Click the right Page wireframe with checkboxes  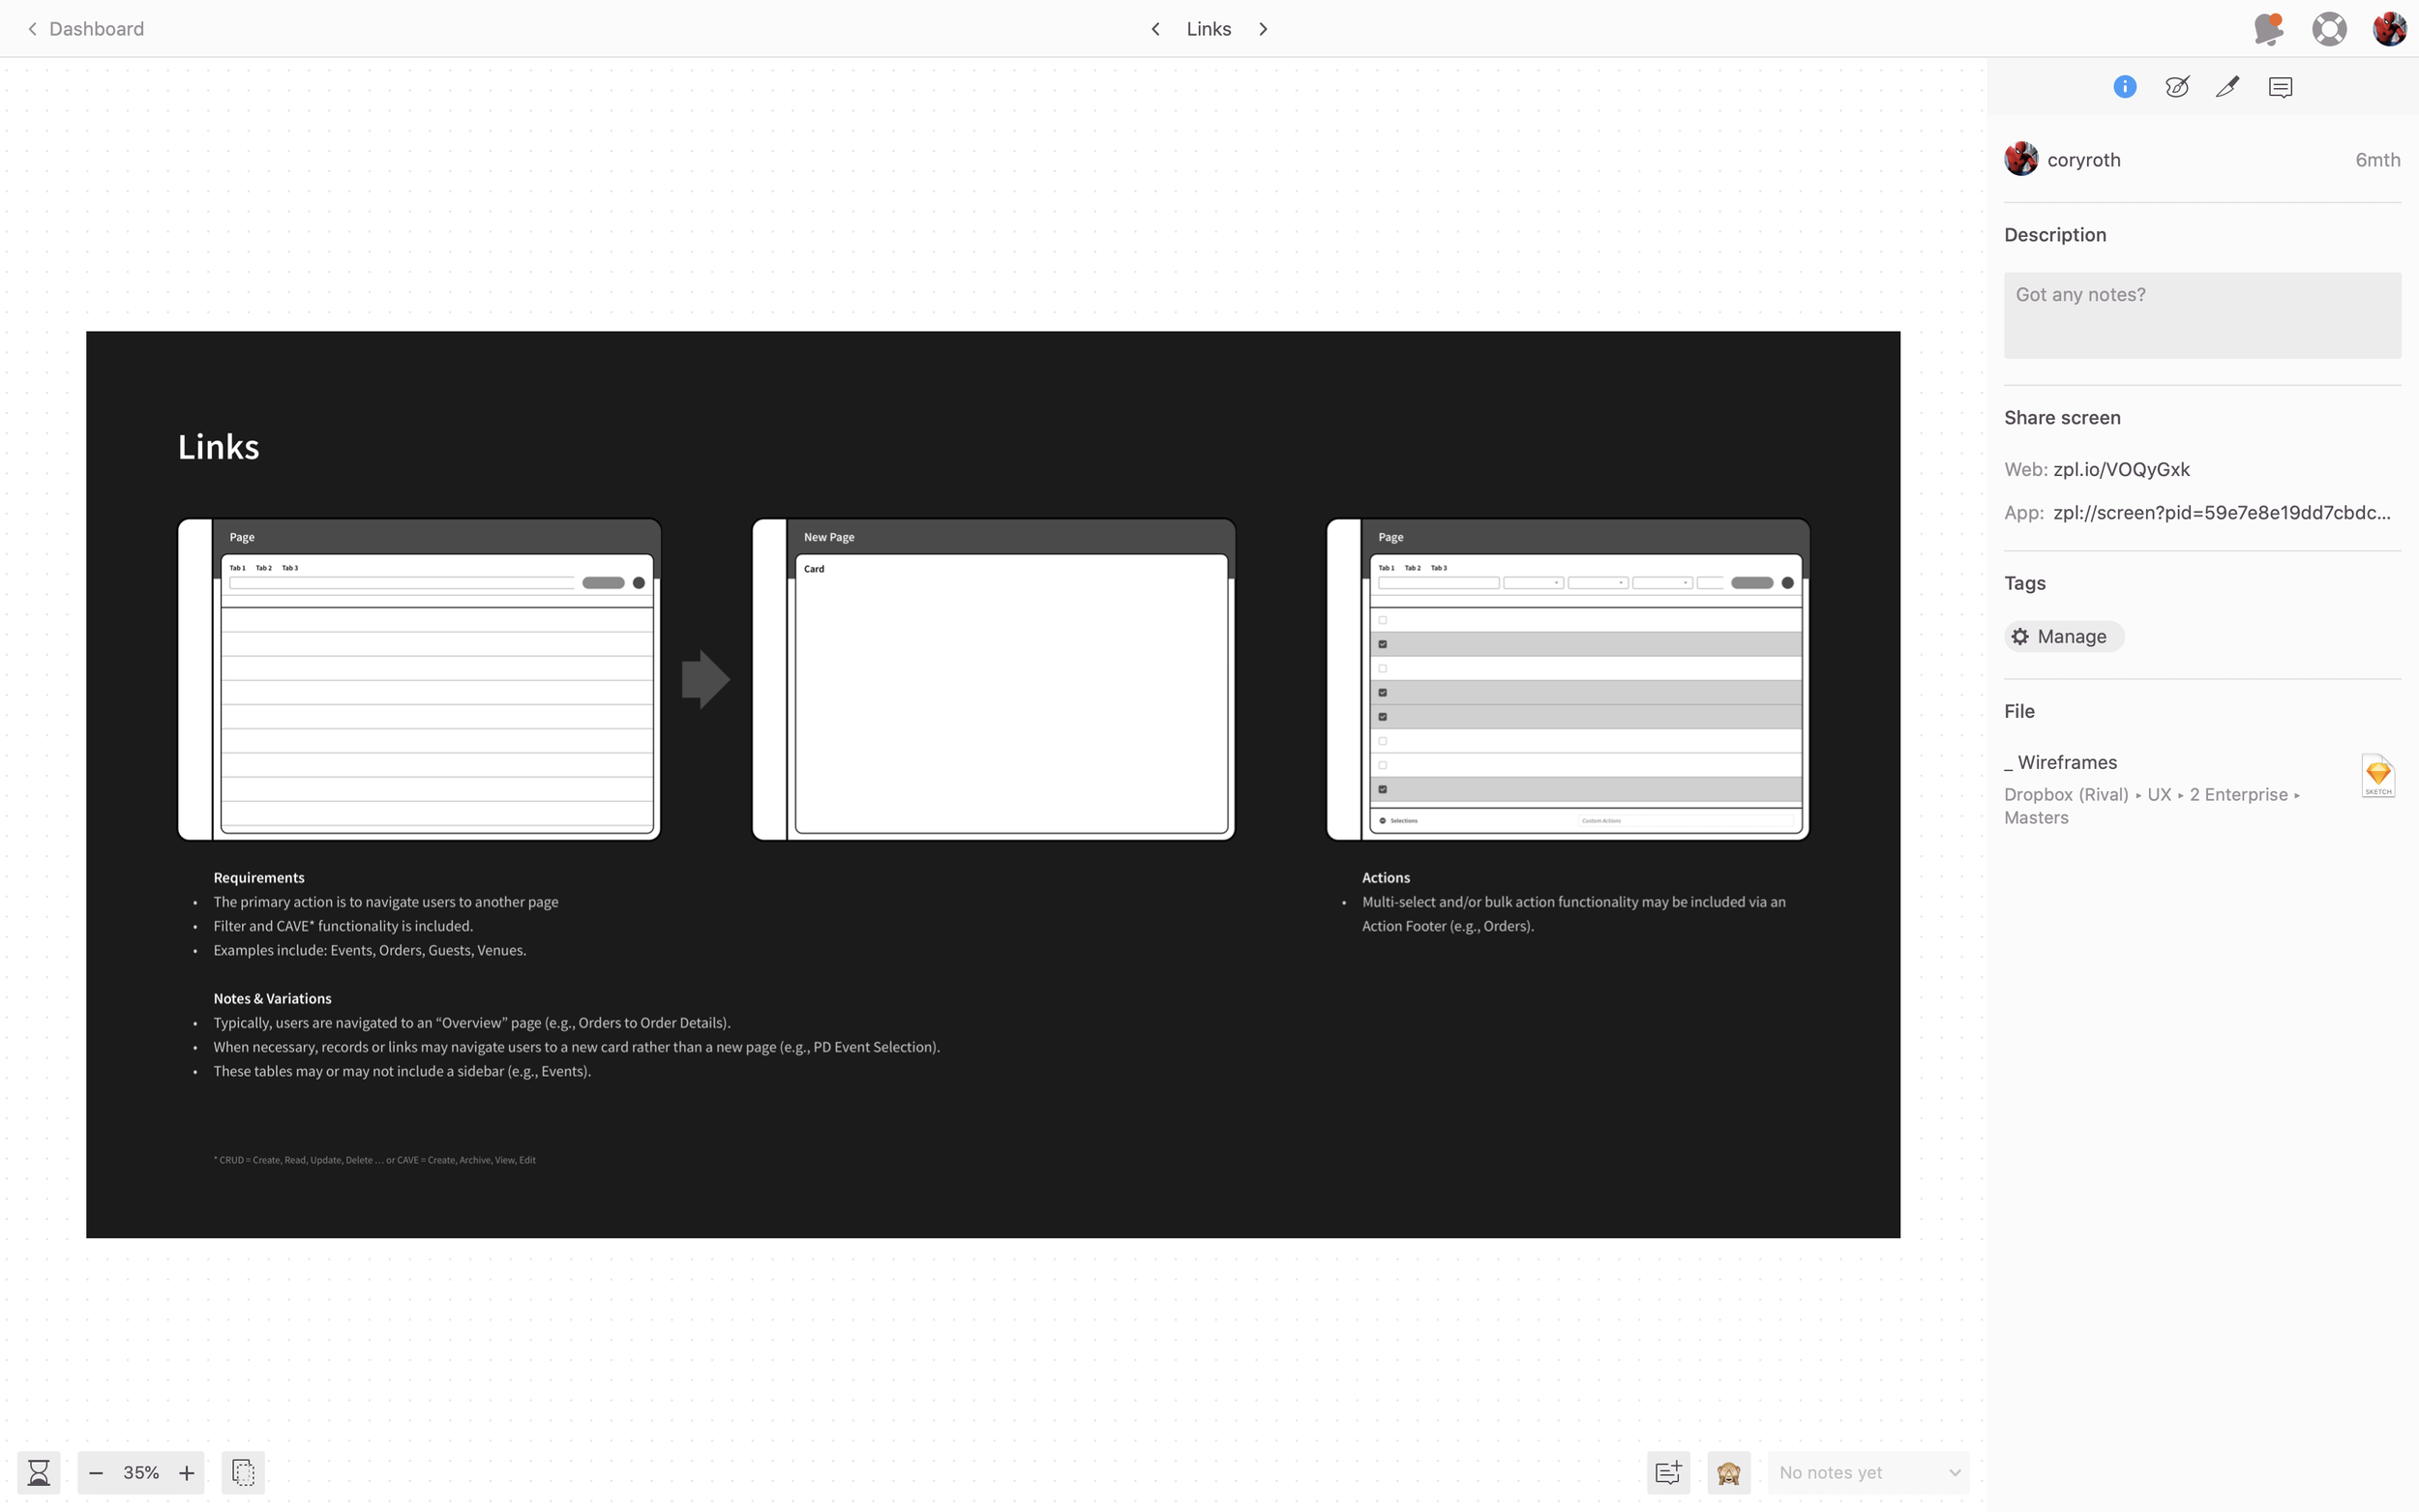(x=1568, y=679)
